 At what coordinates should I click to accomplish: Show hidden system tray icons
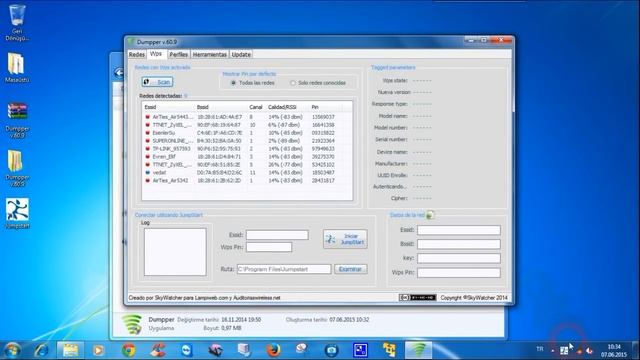point(553,351)
